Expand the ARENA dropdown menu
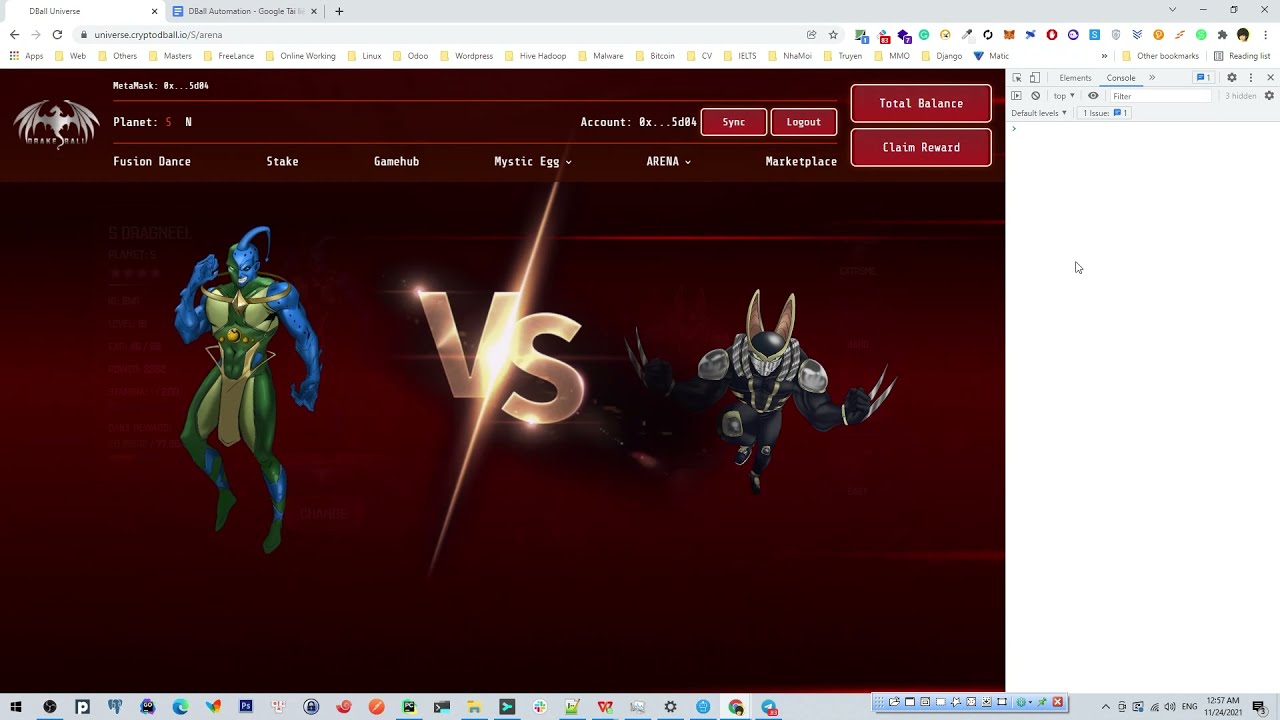 [668, 161]
